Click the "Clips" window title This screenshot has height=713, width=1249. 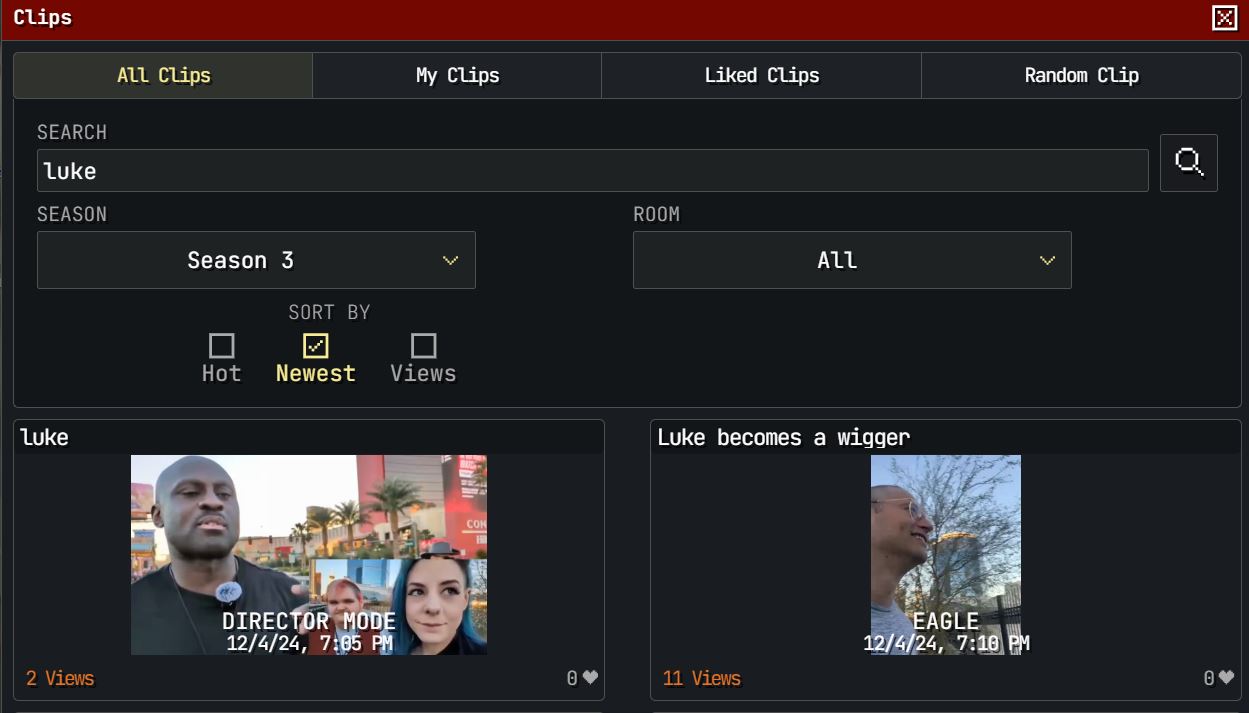point(43,17)
